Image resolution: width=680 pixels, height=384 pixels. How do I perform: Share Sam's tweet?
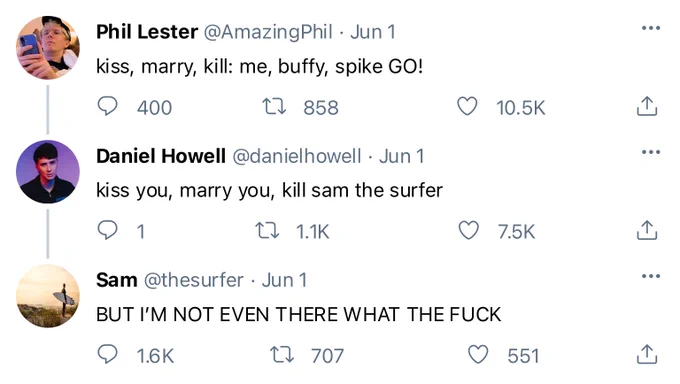tap(647, 354)
